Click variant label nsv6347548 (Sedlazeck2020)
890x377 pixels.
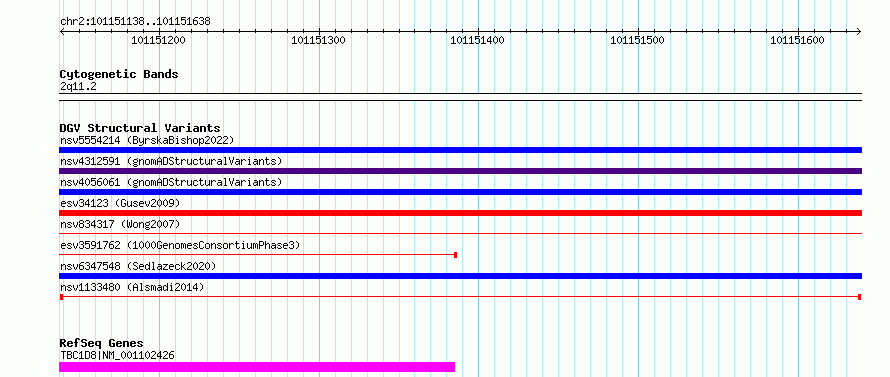click(138, 266)
